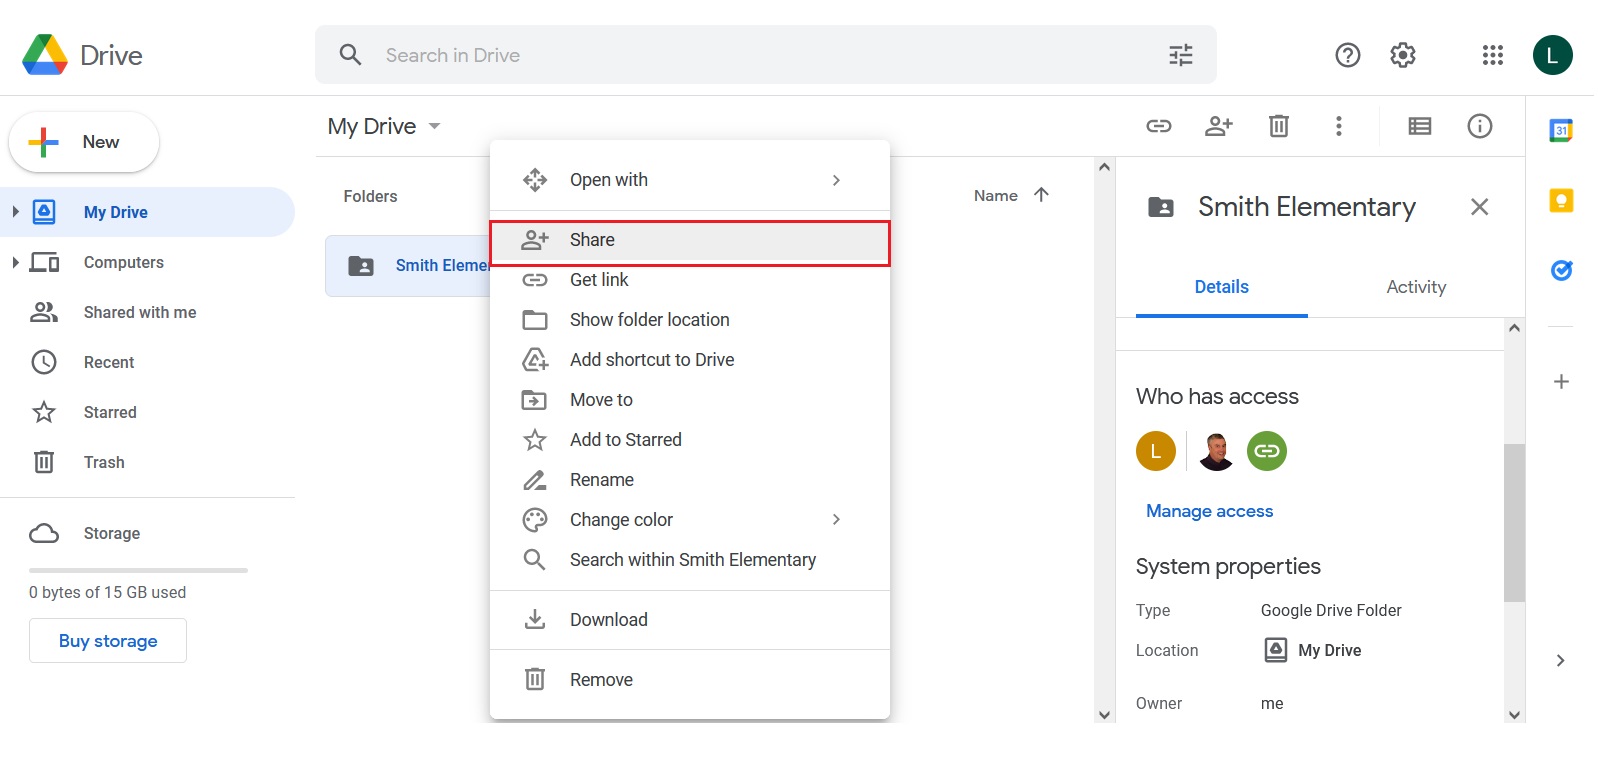Choose Show folder location
Screen dimensions: 1598x764
(x=690, y=320)
